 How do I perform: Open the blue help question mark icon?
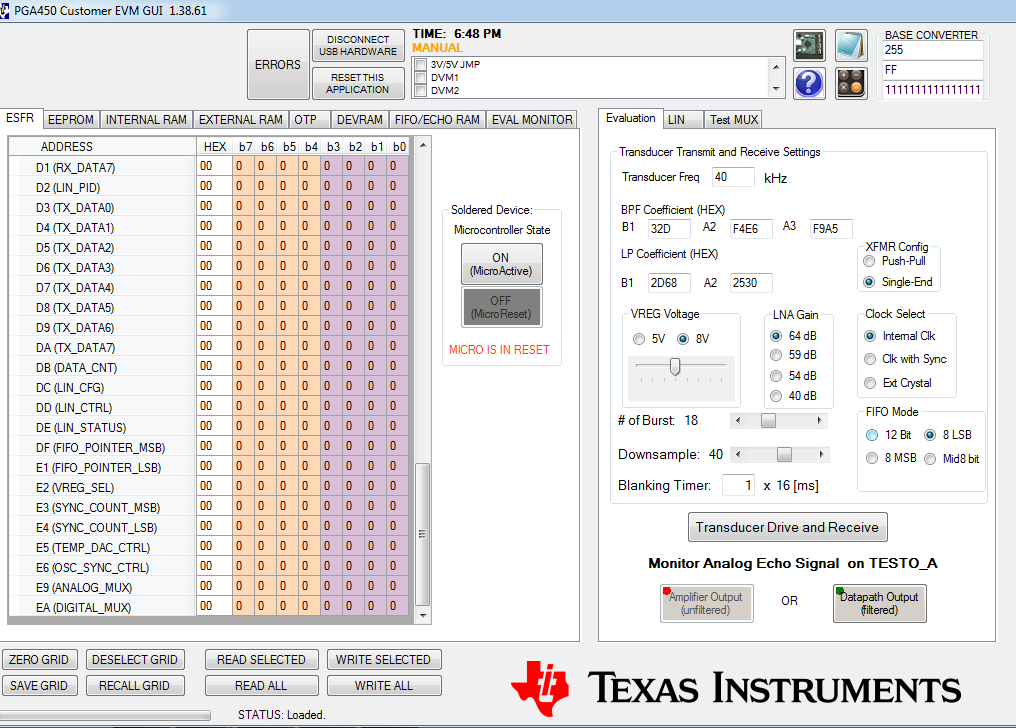tap(809, 84)
